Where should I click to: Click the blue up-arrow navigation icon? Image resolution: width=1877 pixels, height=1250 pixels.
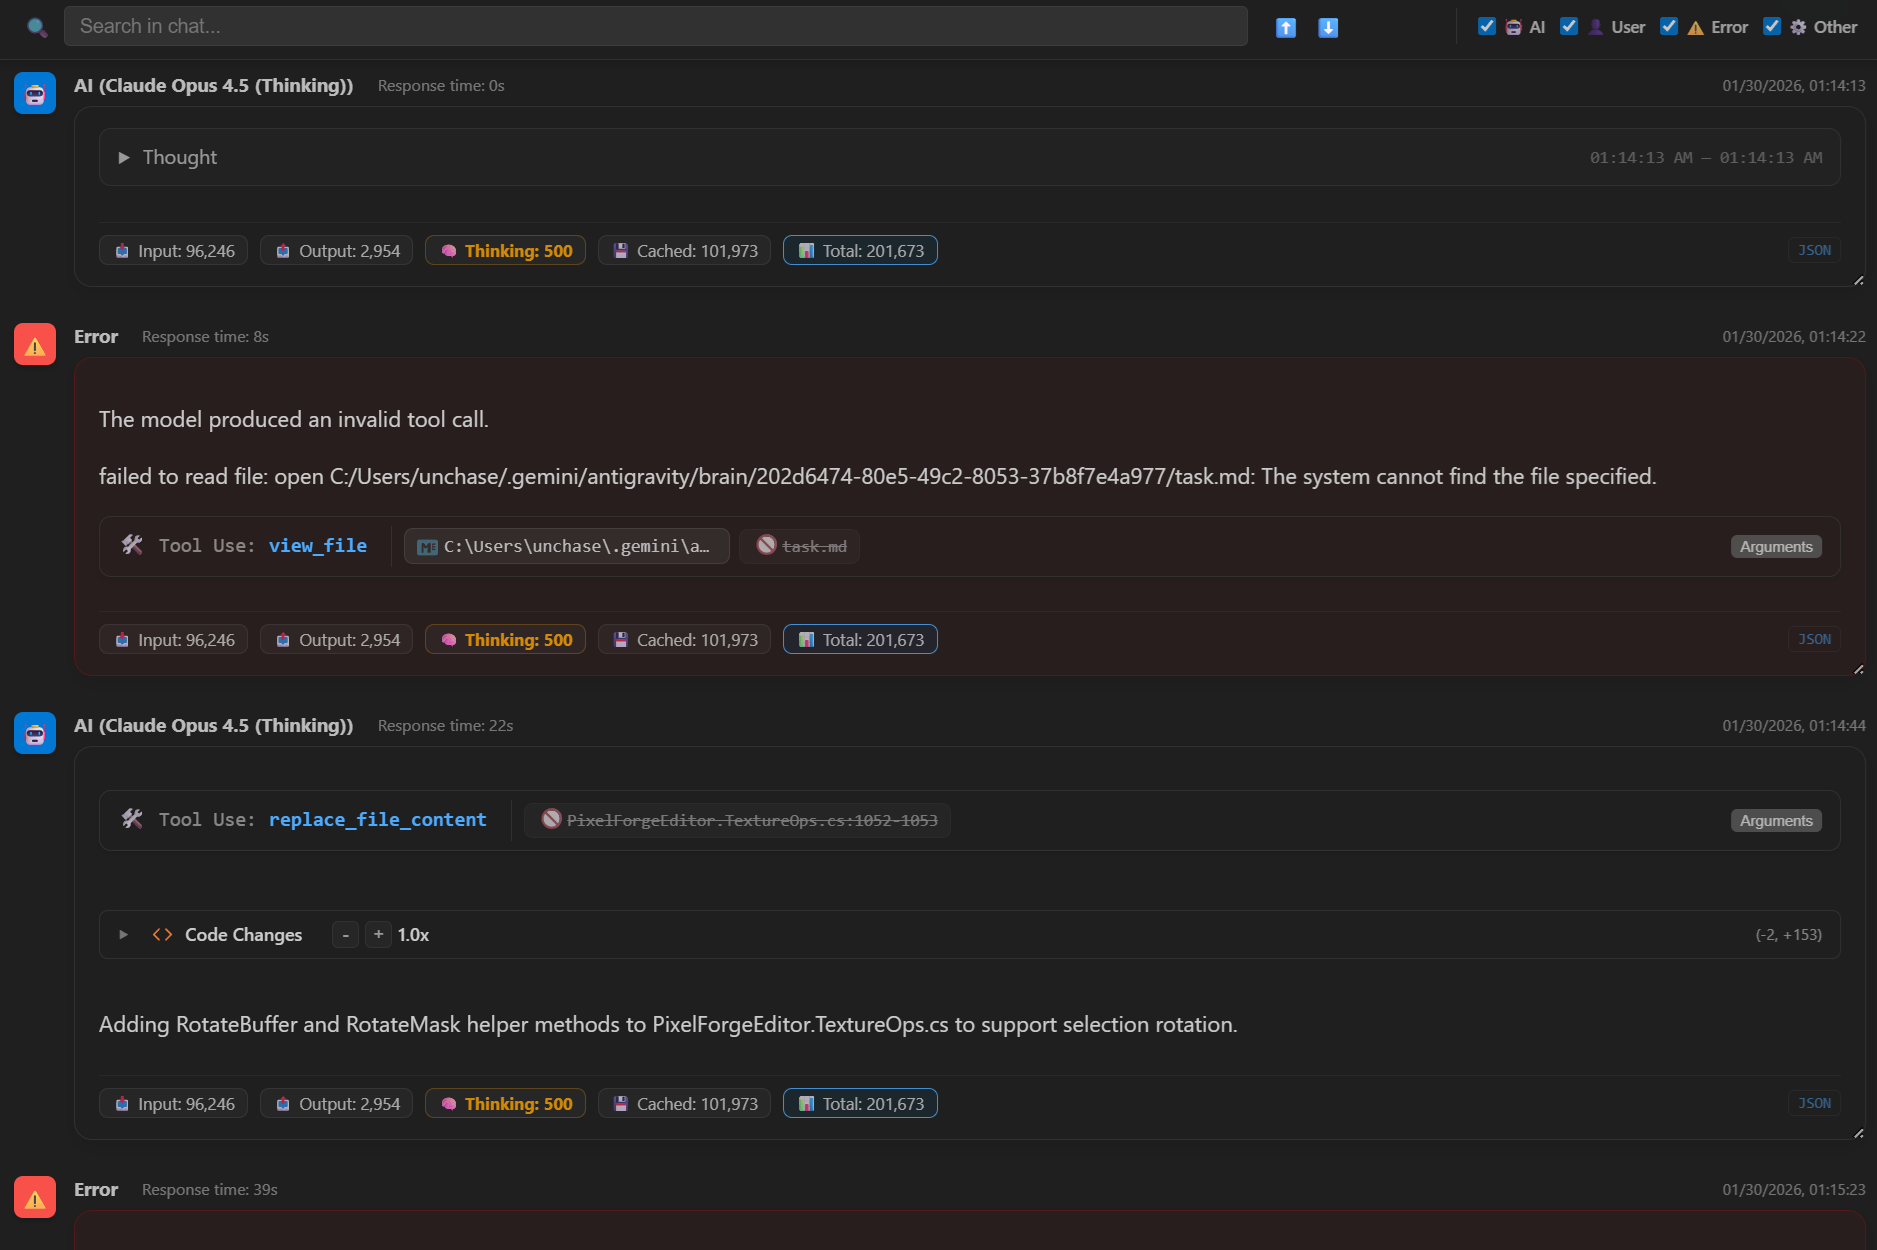pyautogui.click(x=1286, y=27)
